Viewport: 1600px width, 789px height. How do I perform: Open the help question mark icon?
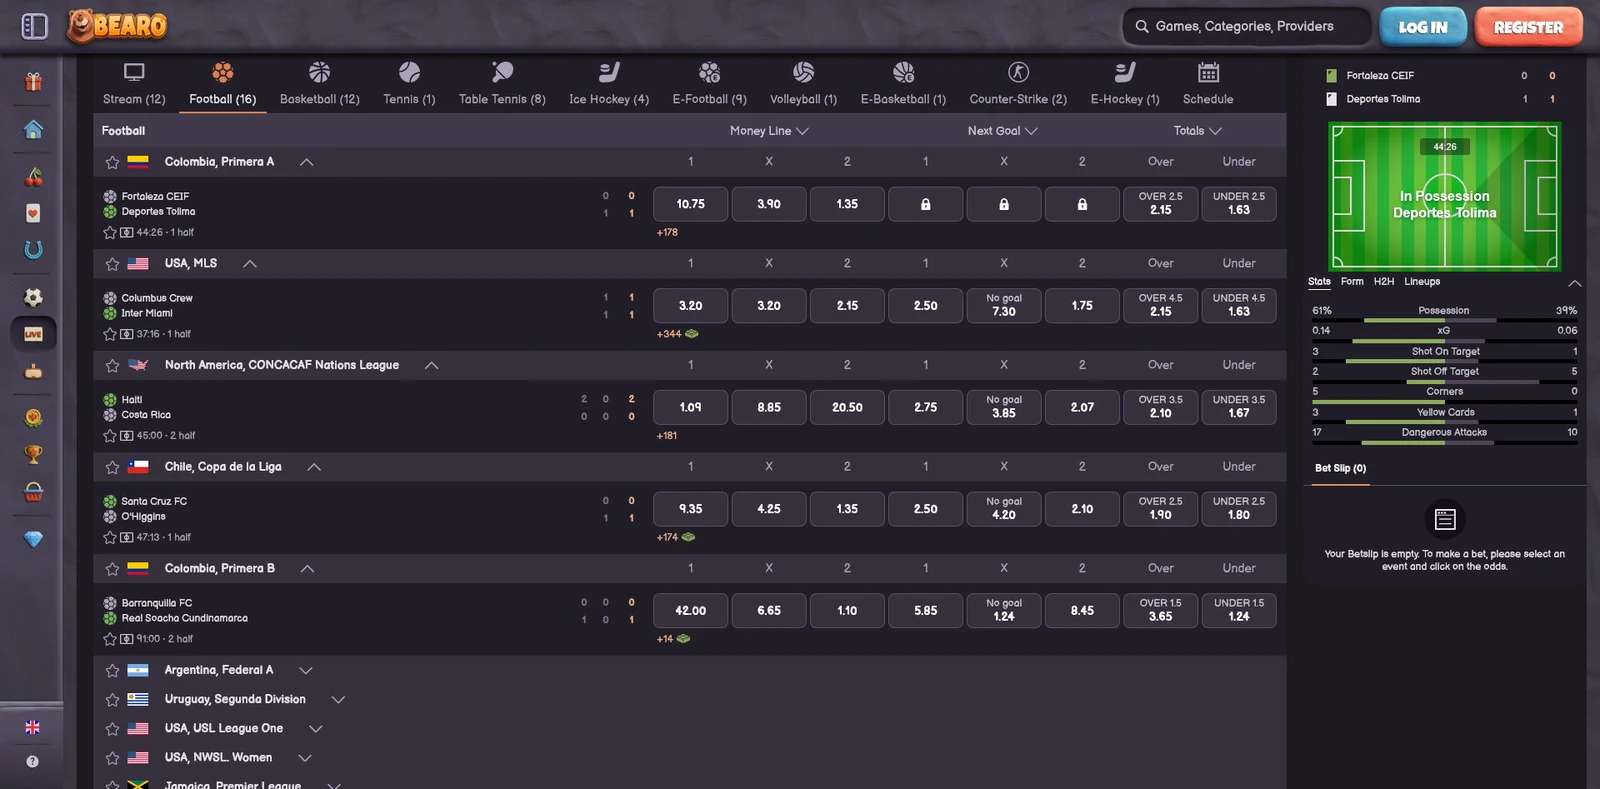click(32, 761)
